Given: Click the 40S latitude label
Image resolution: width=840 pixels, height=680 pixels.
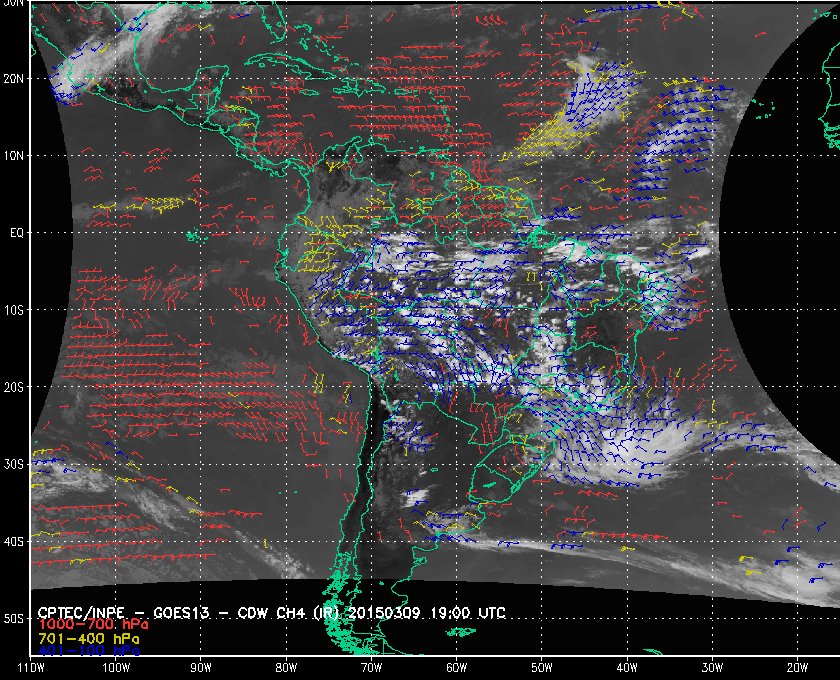Looking at the screenshot, I should point(14,542).
